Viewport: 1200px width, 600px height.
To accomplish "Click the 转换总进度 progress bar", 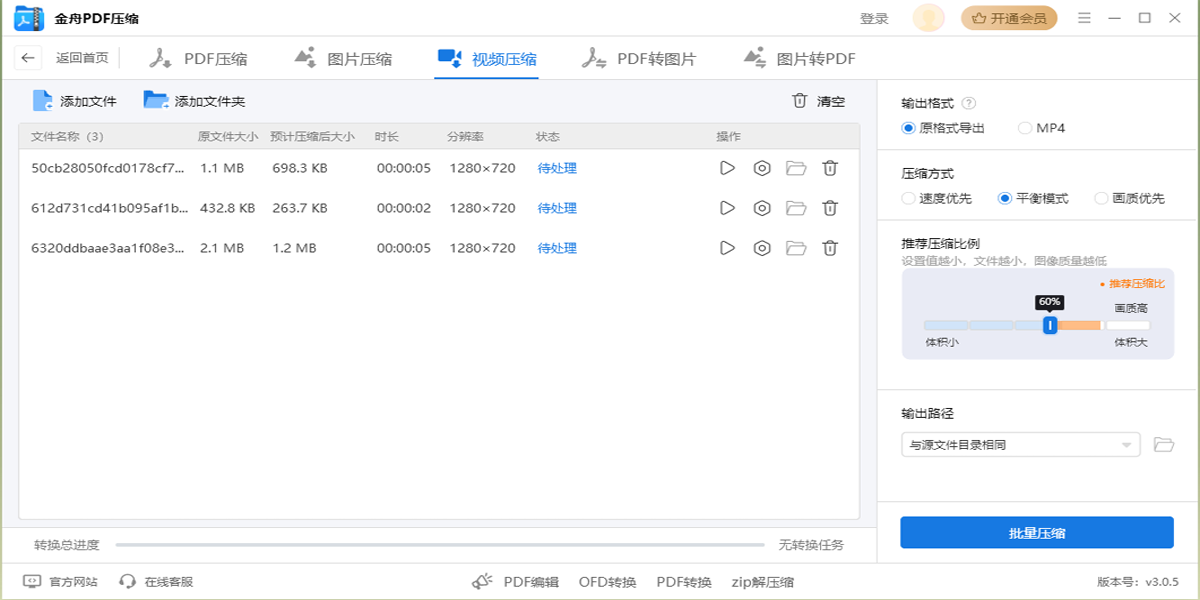I will 440,545.
